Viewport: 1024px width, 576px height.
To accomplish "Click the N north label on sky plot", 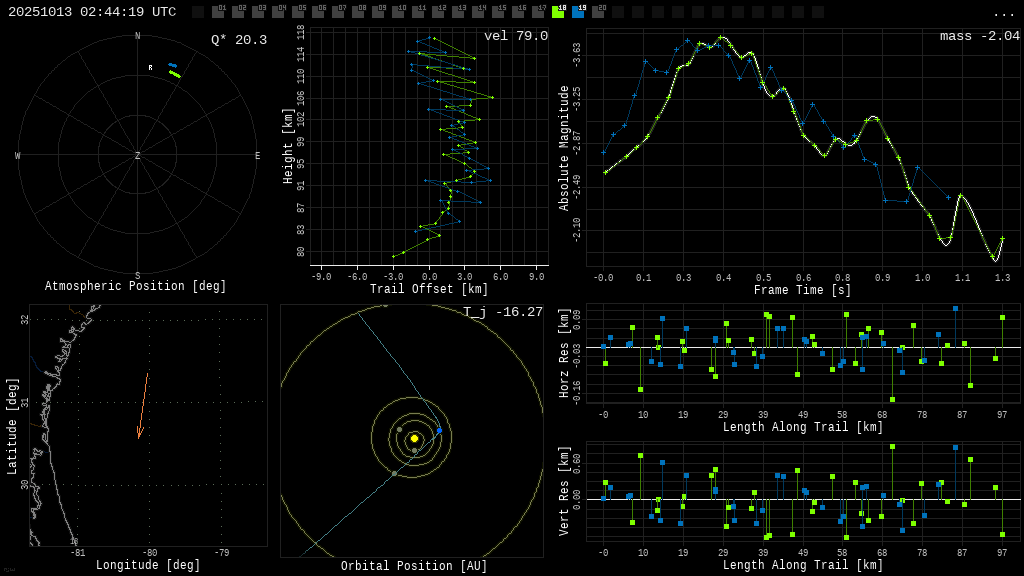I will pyautogui.click(x=138, y=37).
